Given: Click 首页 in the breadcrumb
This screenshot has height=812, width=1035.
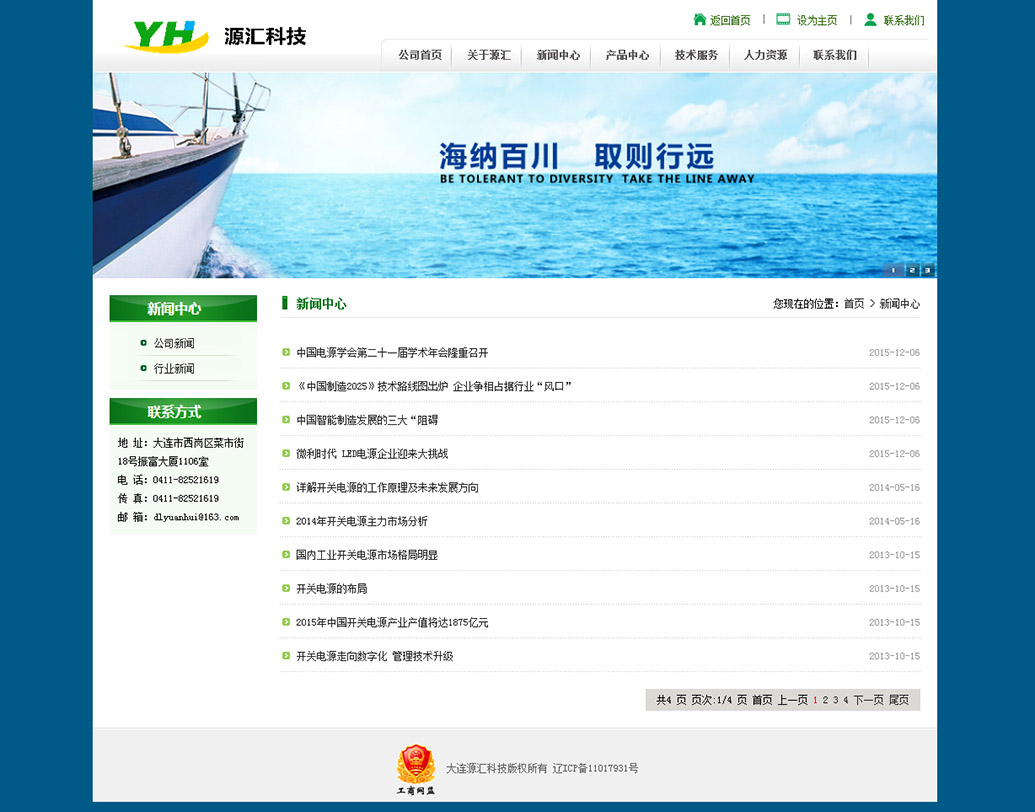Looking at the screenshot, I should (x=853, y=304).
